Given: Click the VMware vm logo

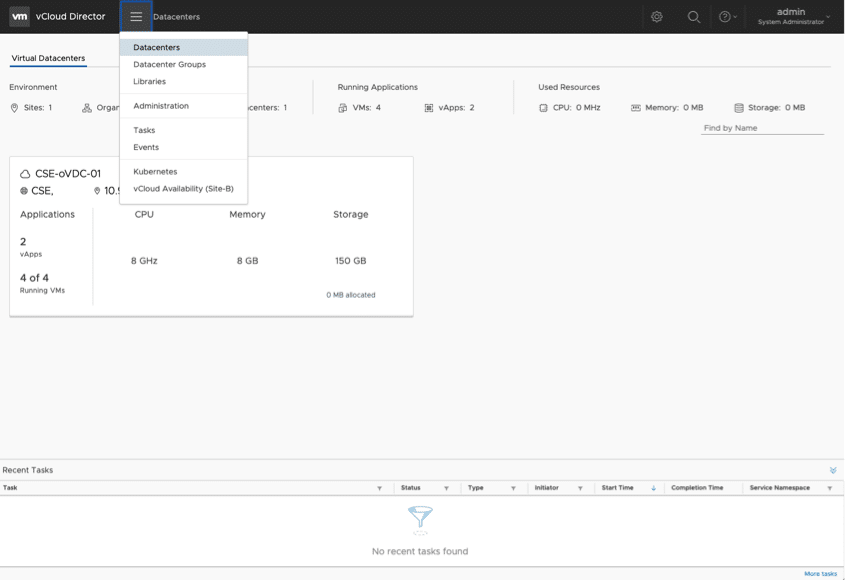Looking at the screenshot, I should pos(19,17).
